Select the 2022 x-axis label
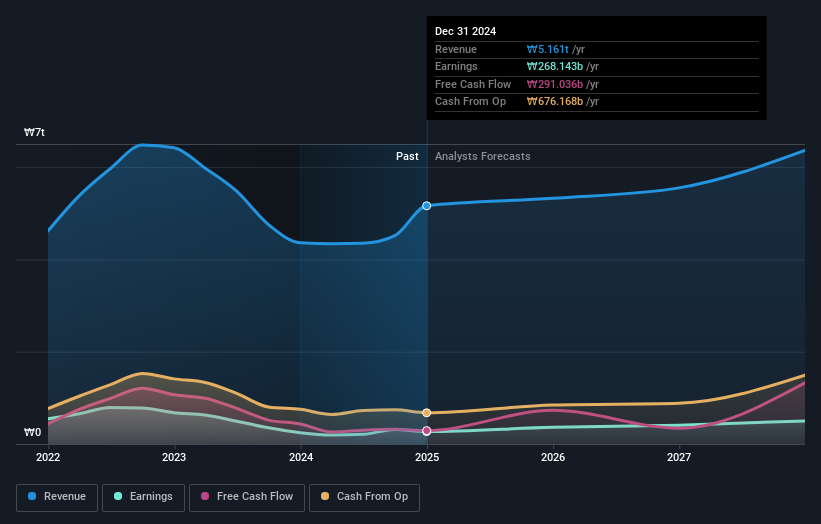Screen dimensions: 821x524 pyautogui.click(x=48, y=457)
